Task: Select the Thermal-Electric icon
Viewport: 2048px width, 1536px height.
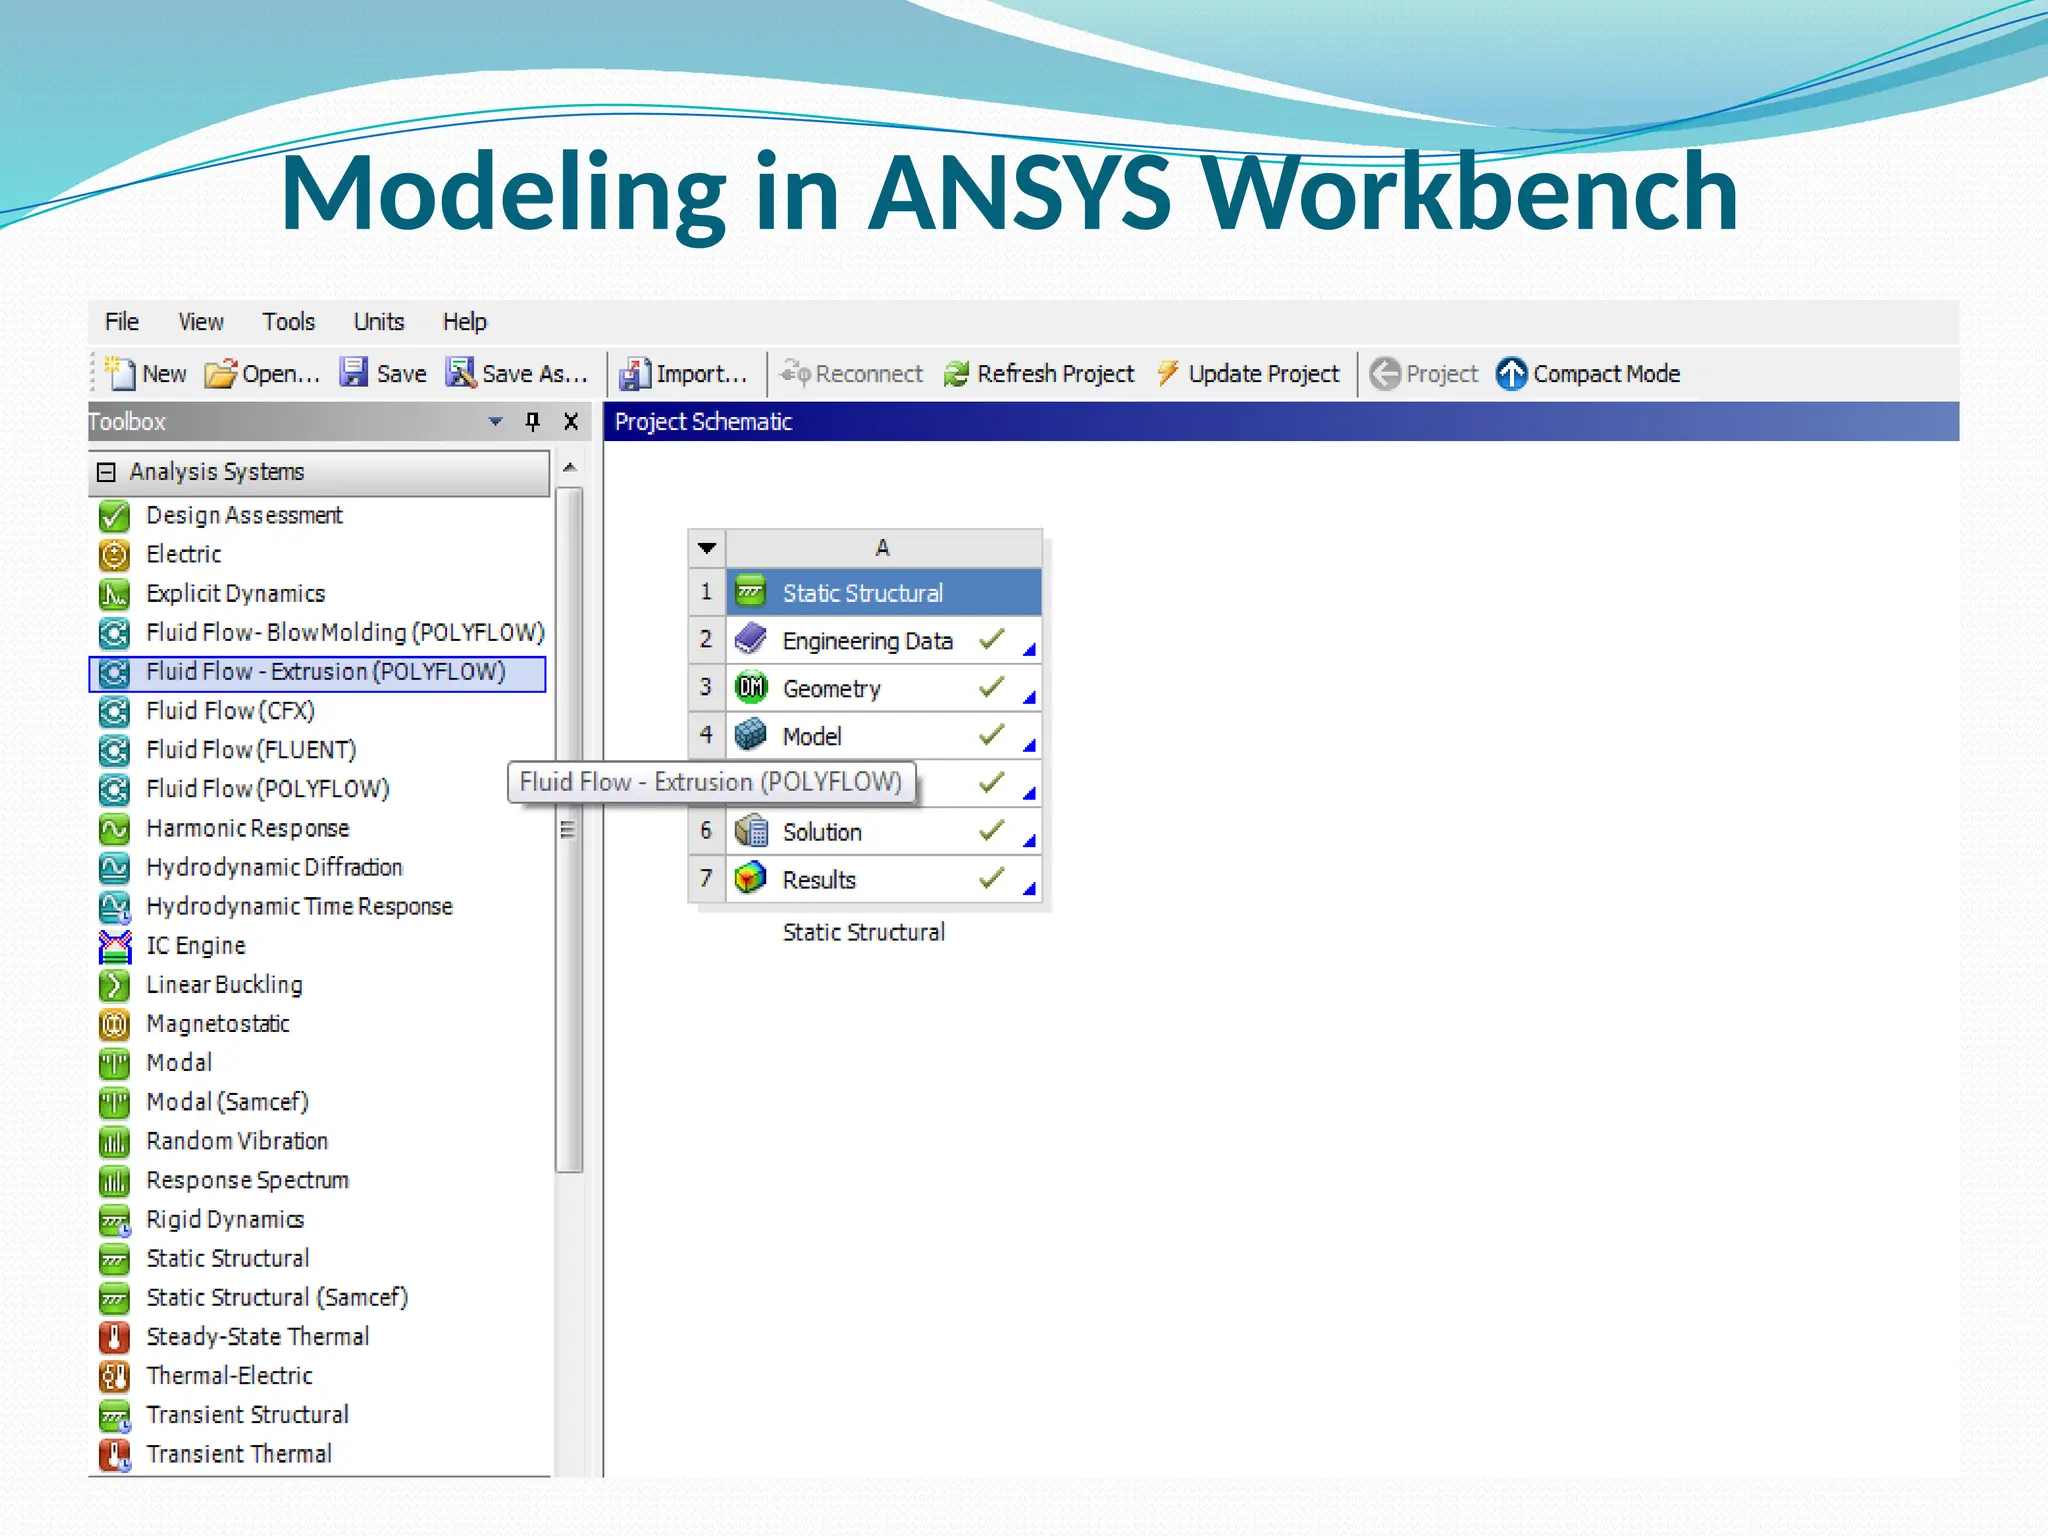Action: point(115,1376)
